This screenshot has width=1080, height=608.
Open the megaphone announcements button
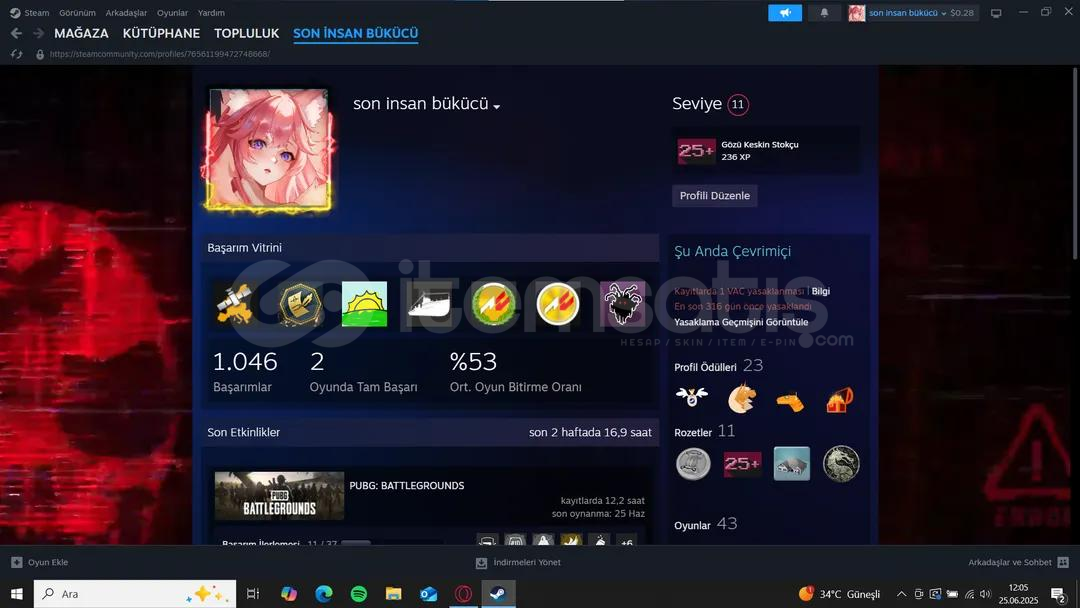(785, 12)
